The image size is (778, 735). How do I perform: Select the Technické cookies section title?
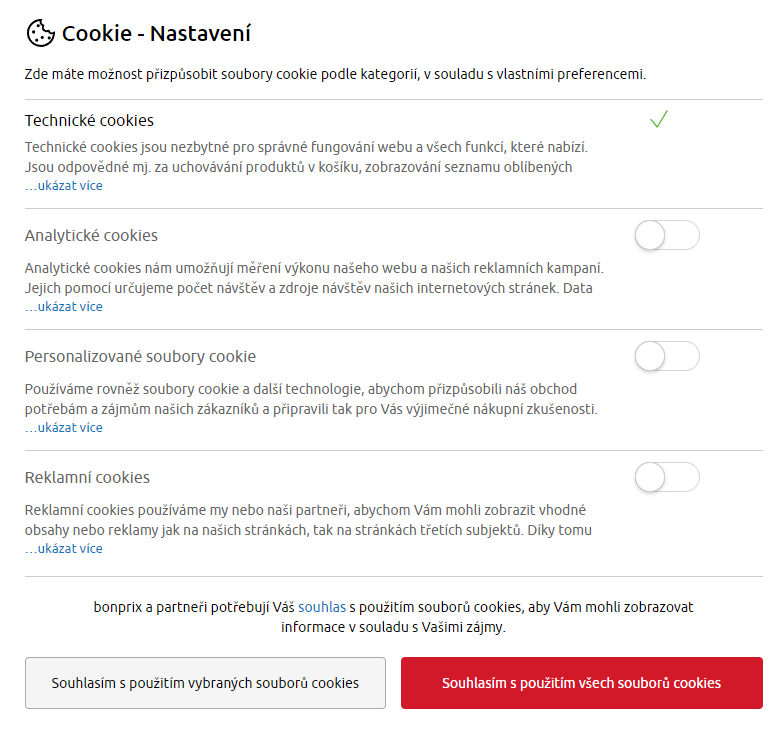(x=89, y=121)
